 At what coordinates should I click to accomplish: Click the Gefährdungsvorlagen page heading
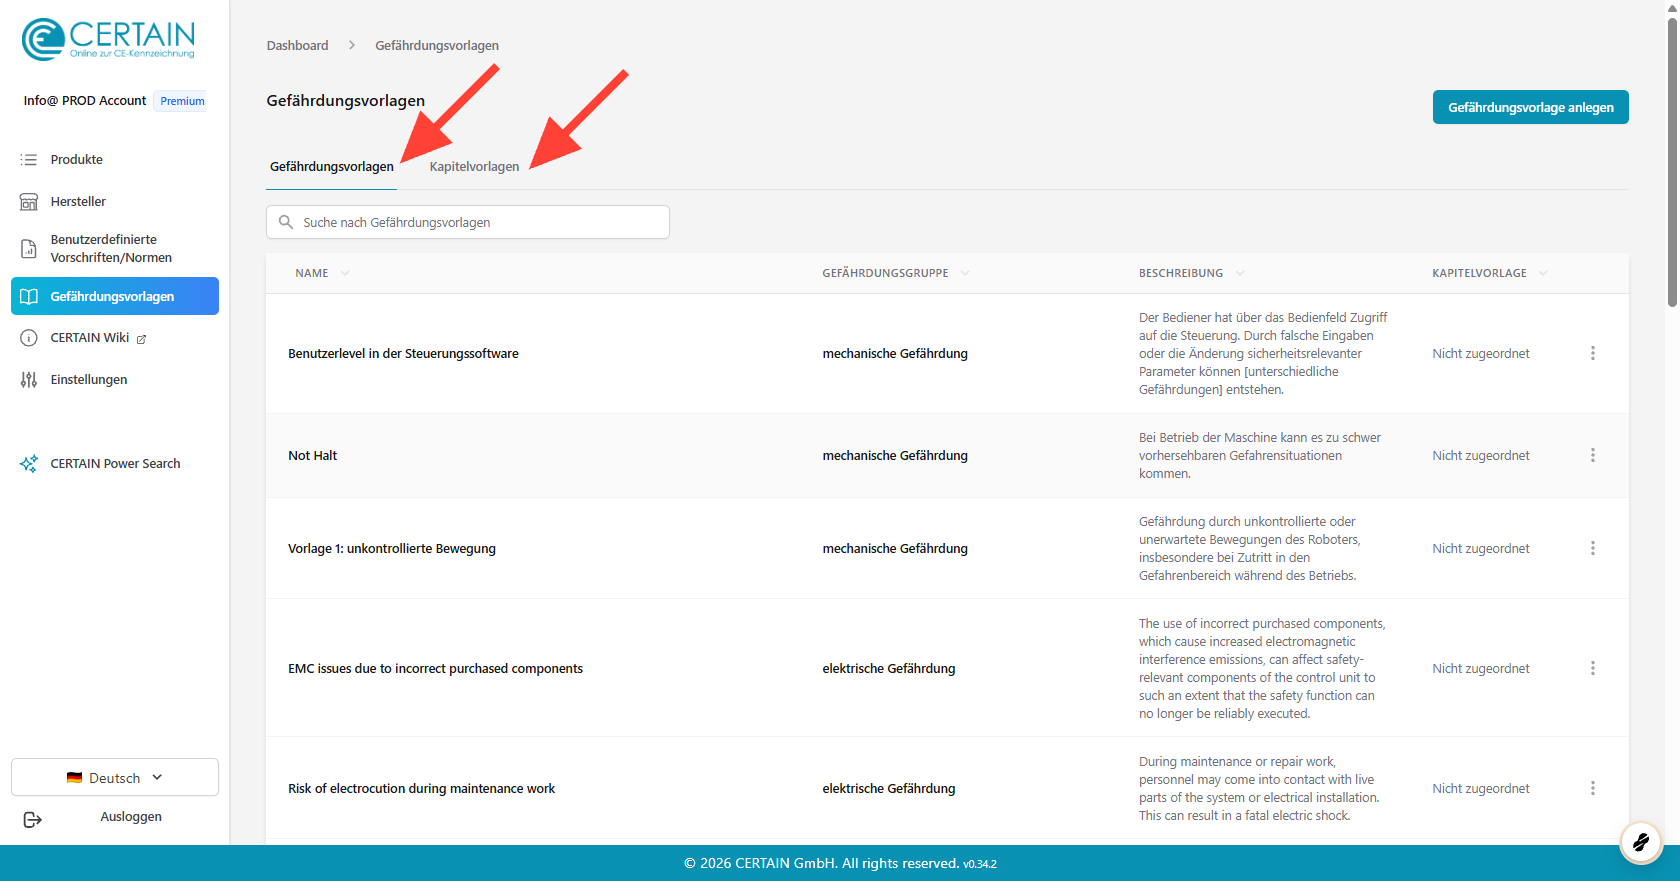click(x=346, y=101)
